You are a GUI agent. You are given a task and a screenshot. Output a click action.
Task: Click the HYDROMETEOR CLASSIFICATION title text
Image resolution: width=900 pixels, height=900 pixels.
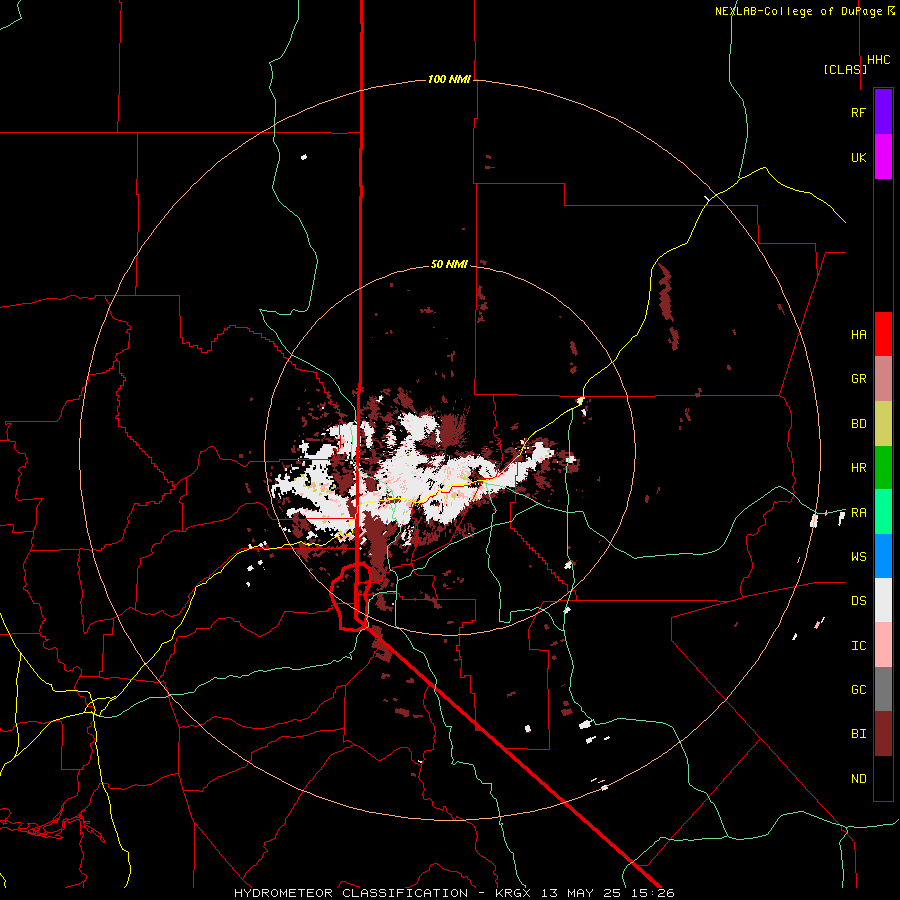point(351,893)
